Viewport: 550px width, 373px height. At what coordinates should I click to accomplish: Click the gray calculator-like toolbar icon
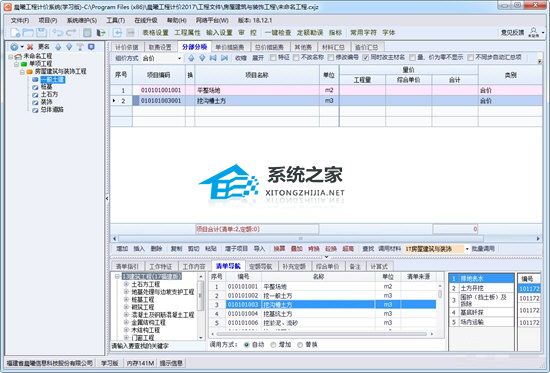click(x=87, y=33)
